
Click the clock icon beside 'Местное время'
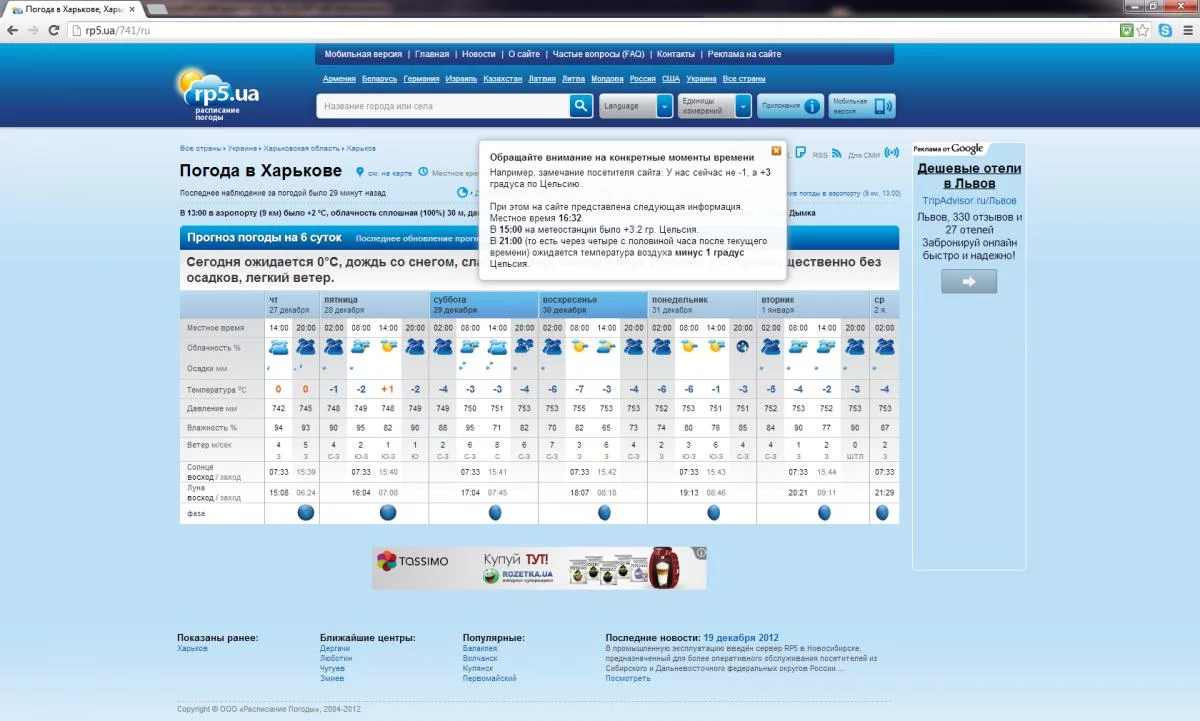tap(423, 172)
